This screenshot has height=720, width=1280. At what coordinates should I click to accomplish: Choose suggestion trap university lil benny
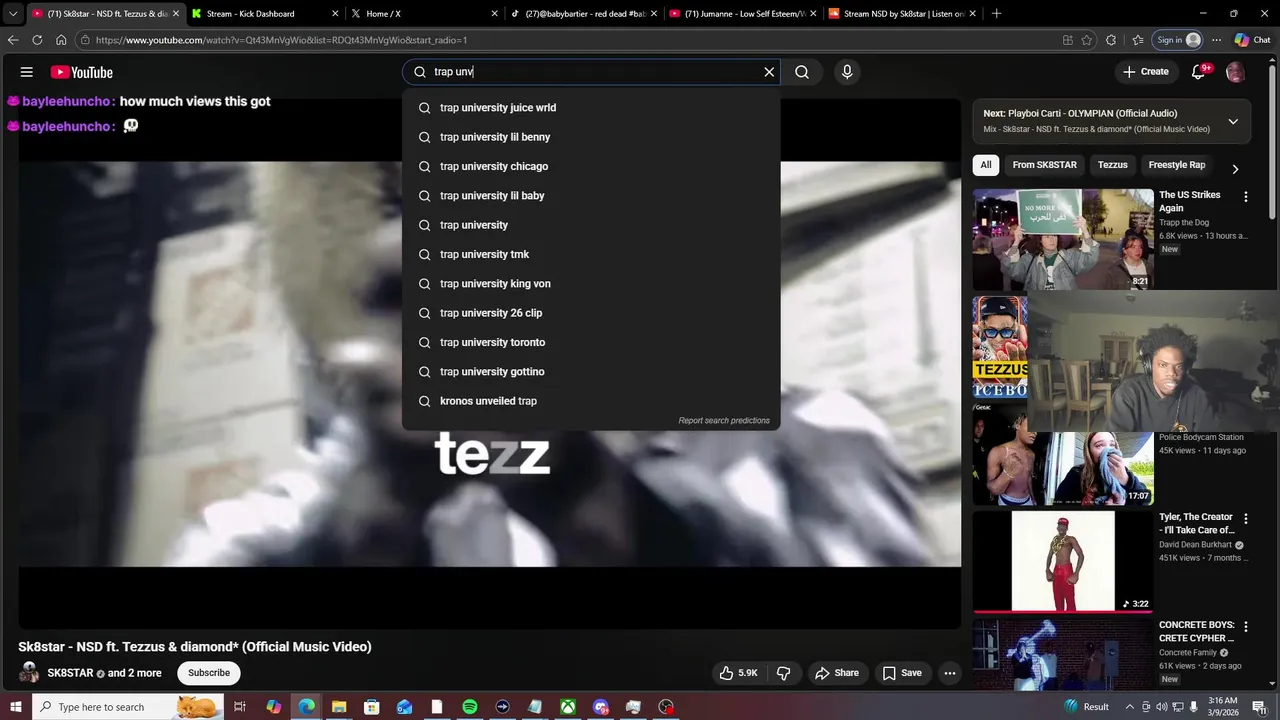[x=591, y=137]
